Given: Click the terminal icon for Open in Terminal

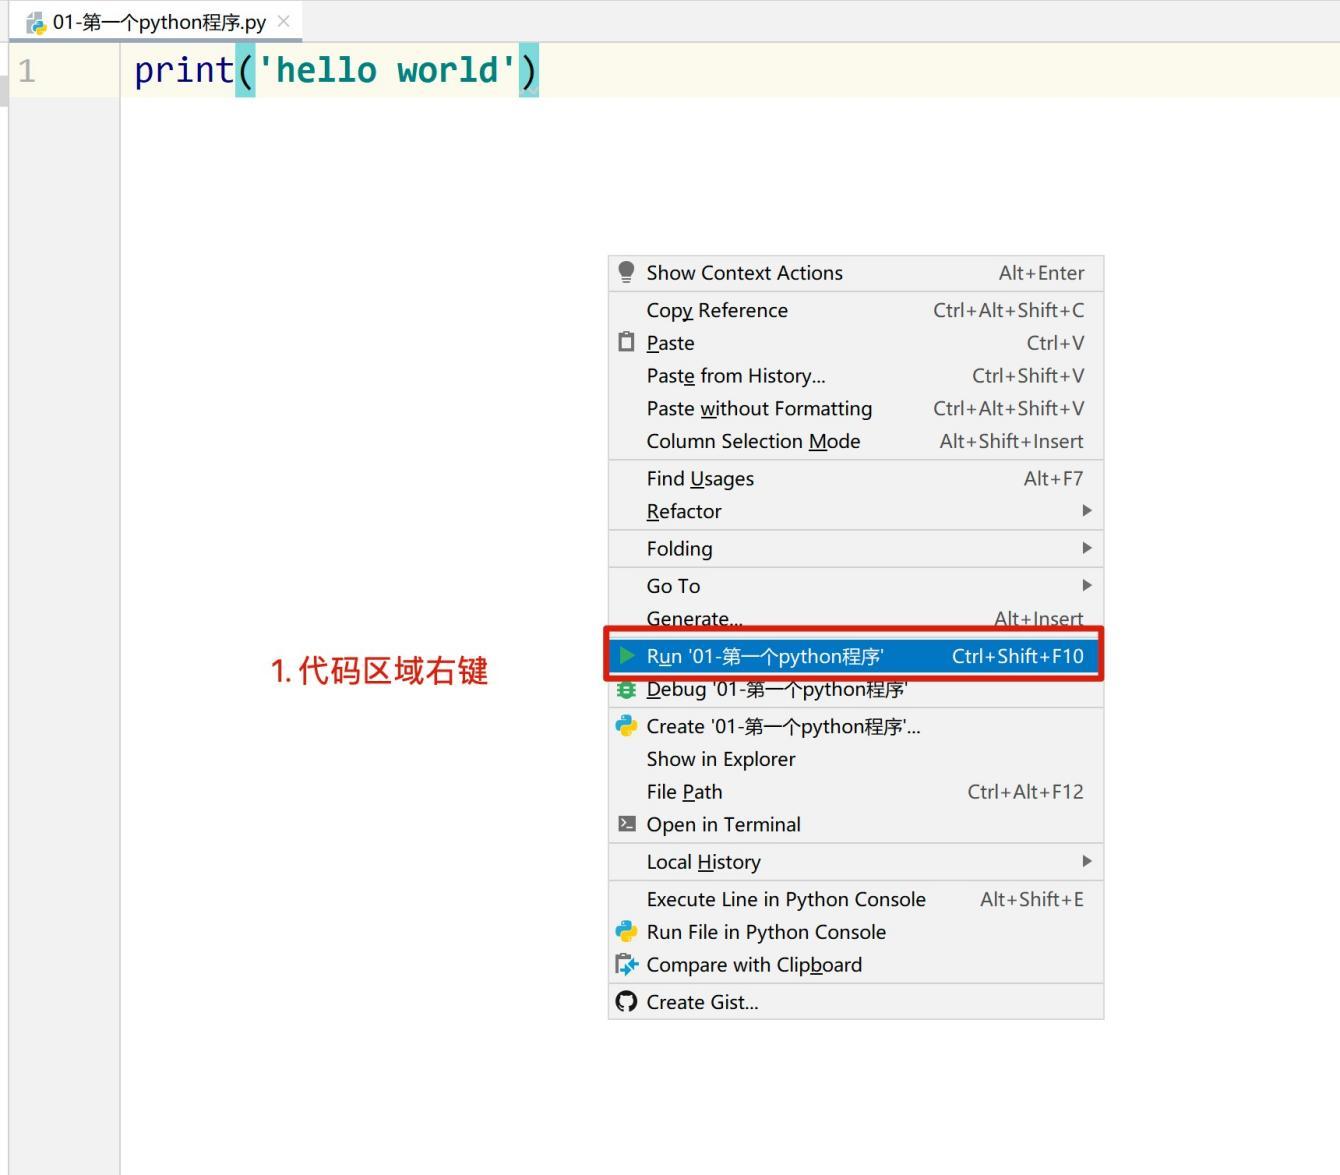Looking at the screenshot, I should coord(627,824).
